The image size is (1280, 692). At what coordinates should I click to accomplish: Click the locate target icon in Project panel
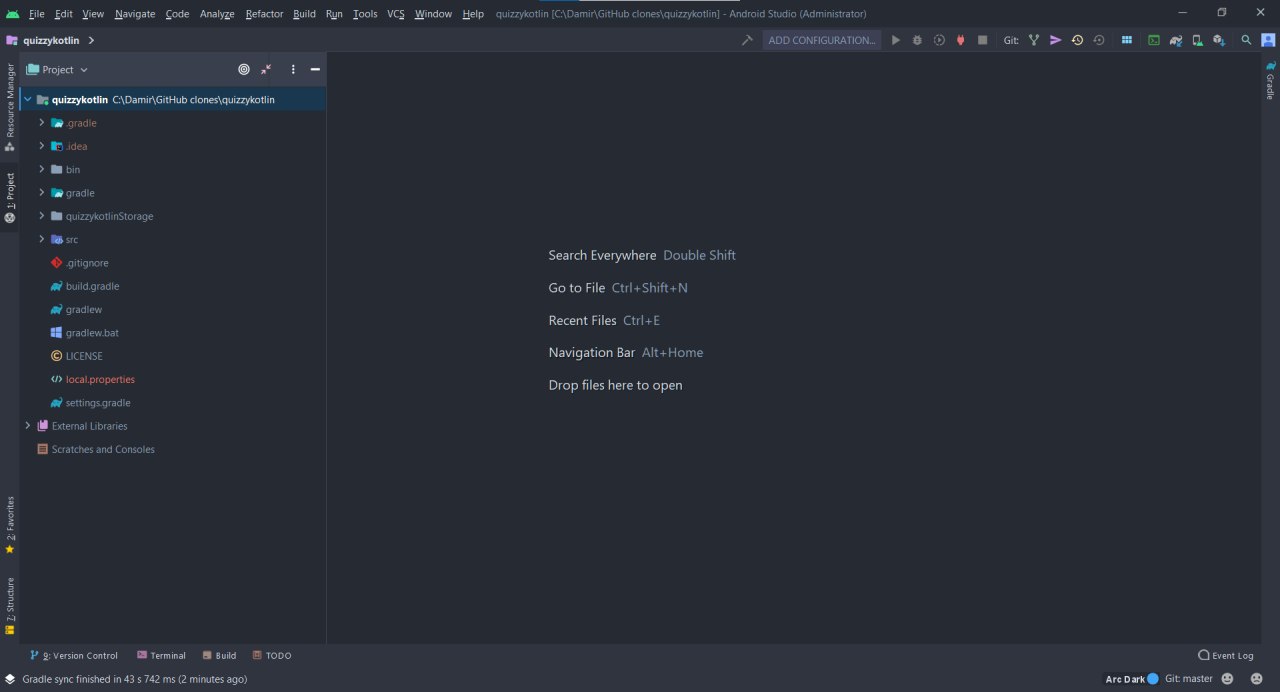(244, 69)
